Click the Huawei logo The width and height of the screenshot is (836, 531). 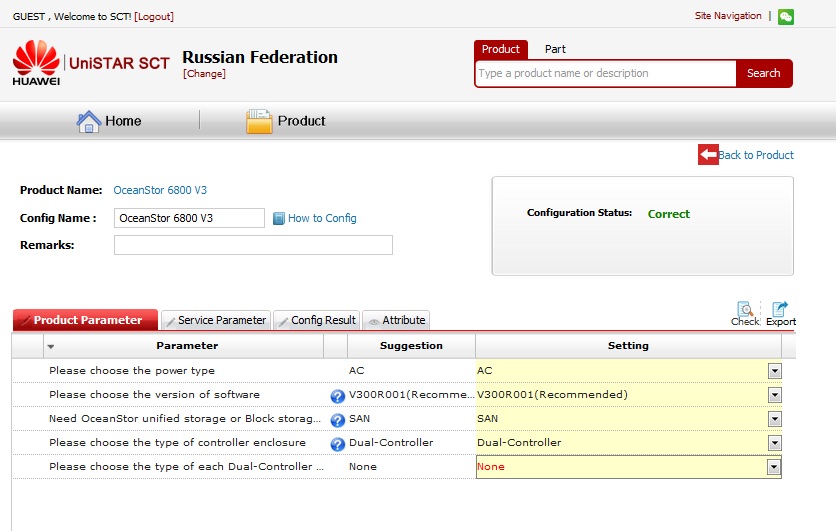(x=36, y=62)
